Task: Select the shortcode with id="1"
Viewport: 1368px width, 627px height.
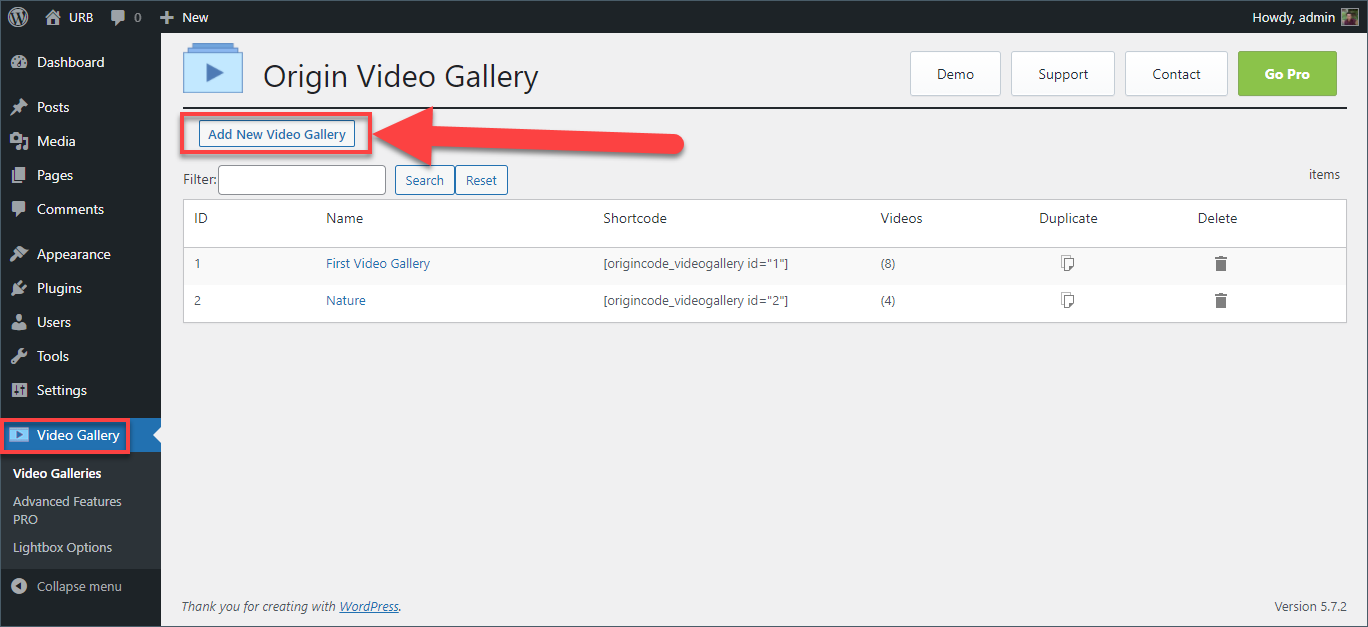Action: coord(696,264)
